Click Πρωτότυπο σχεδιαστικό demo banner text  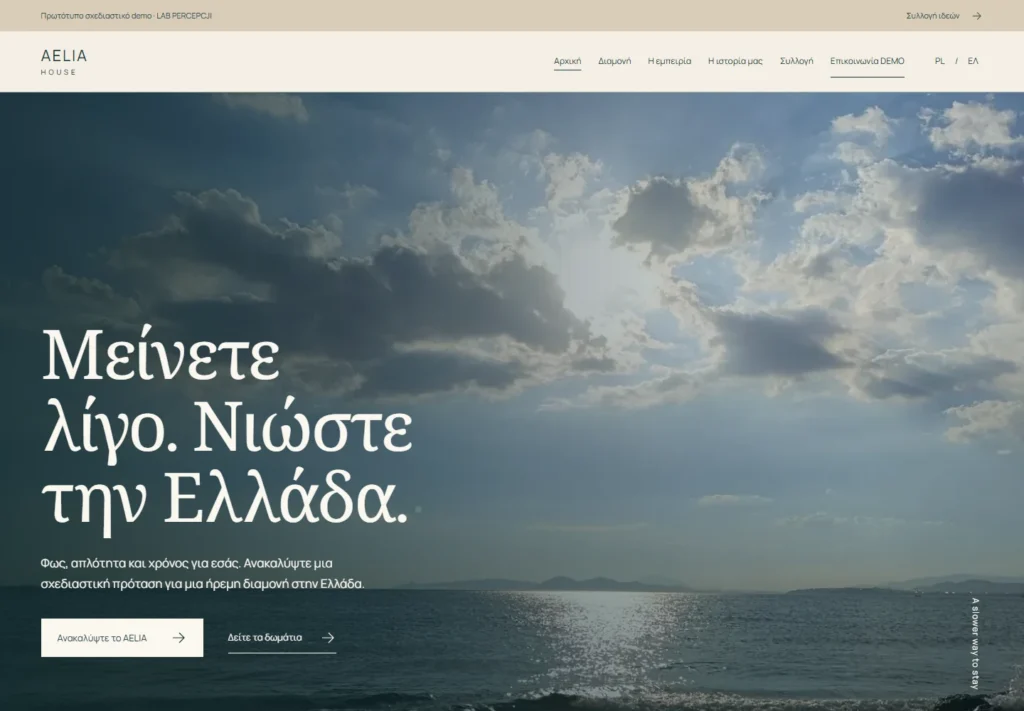coord(126,16)
